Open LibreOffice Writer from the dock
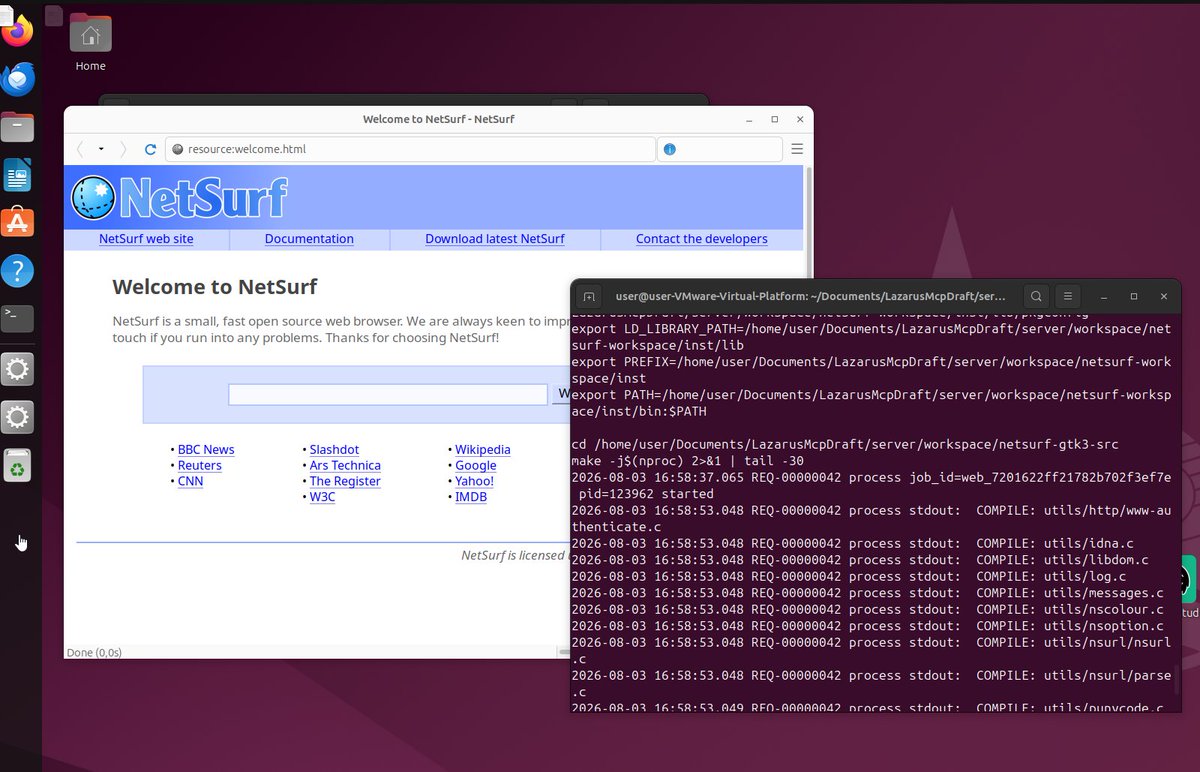Screen dimensions: 1200x772 18,175
